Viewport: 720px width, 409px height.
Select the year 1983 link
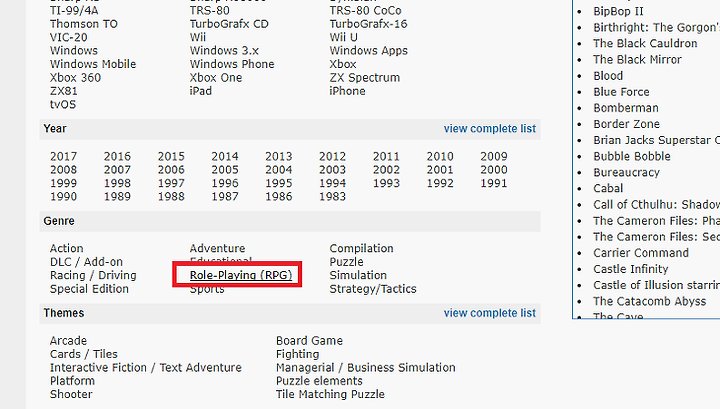[x=332, y=197]
